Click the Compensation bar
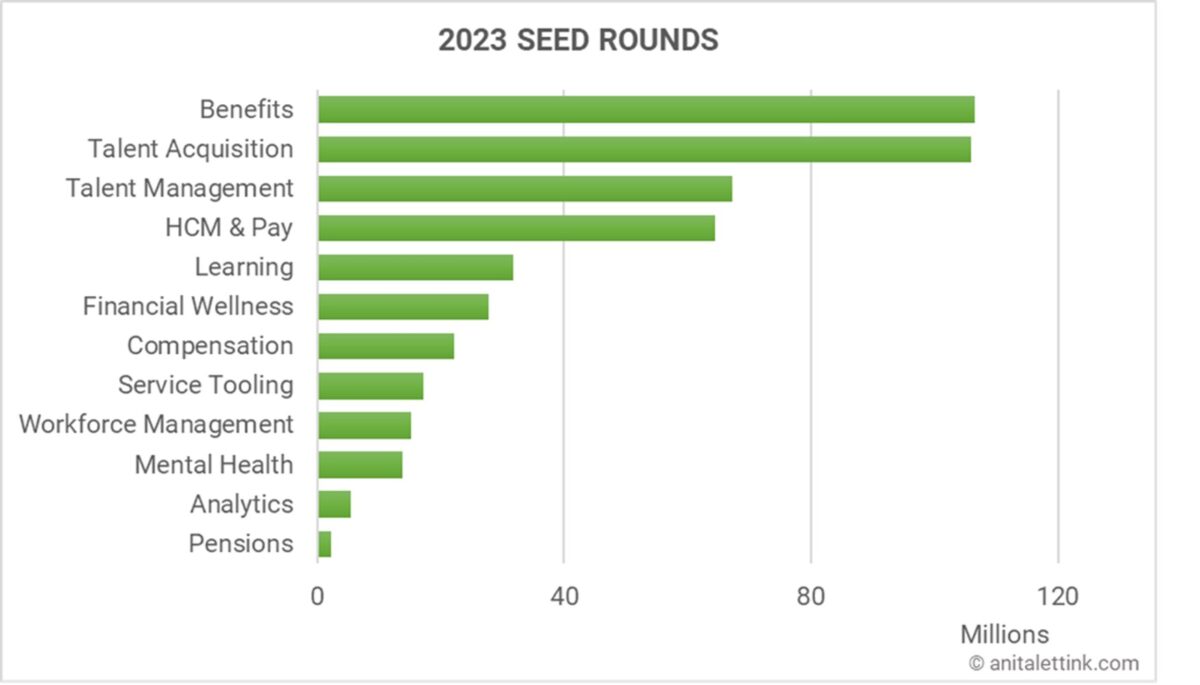The height and width of the screenshot is (685, 1200). click(x=385, y=346)
